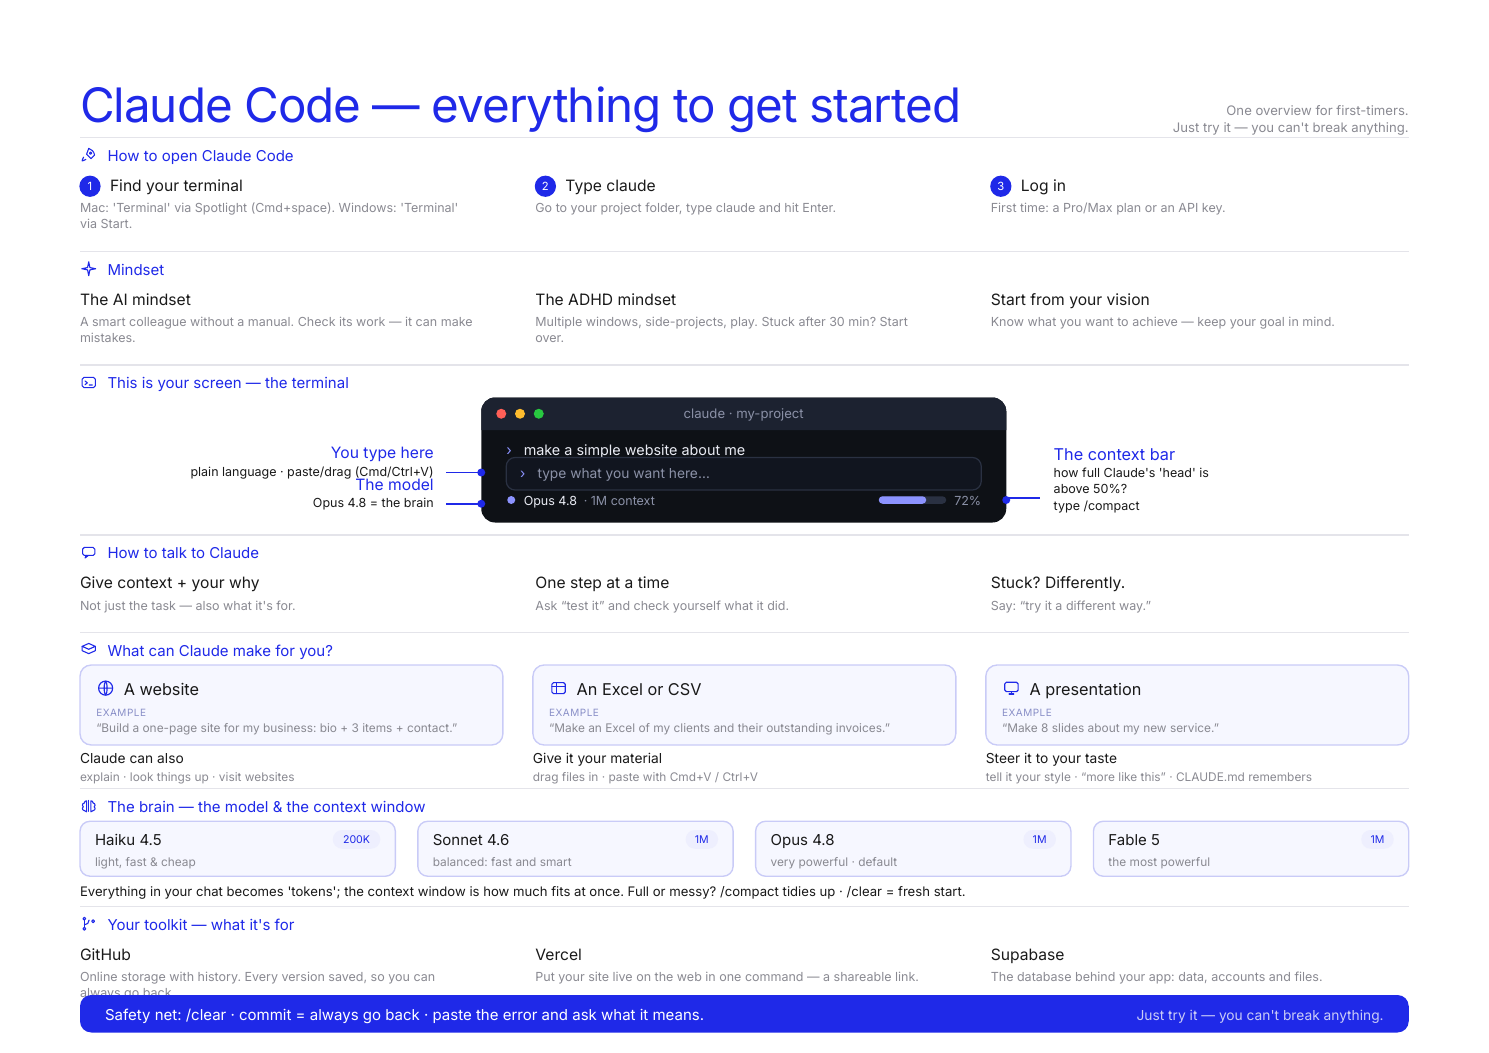Click the green dot in the terminal title bar
1489x1053 pixels.
point(539,414)
